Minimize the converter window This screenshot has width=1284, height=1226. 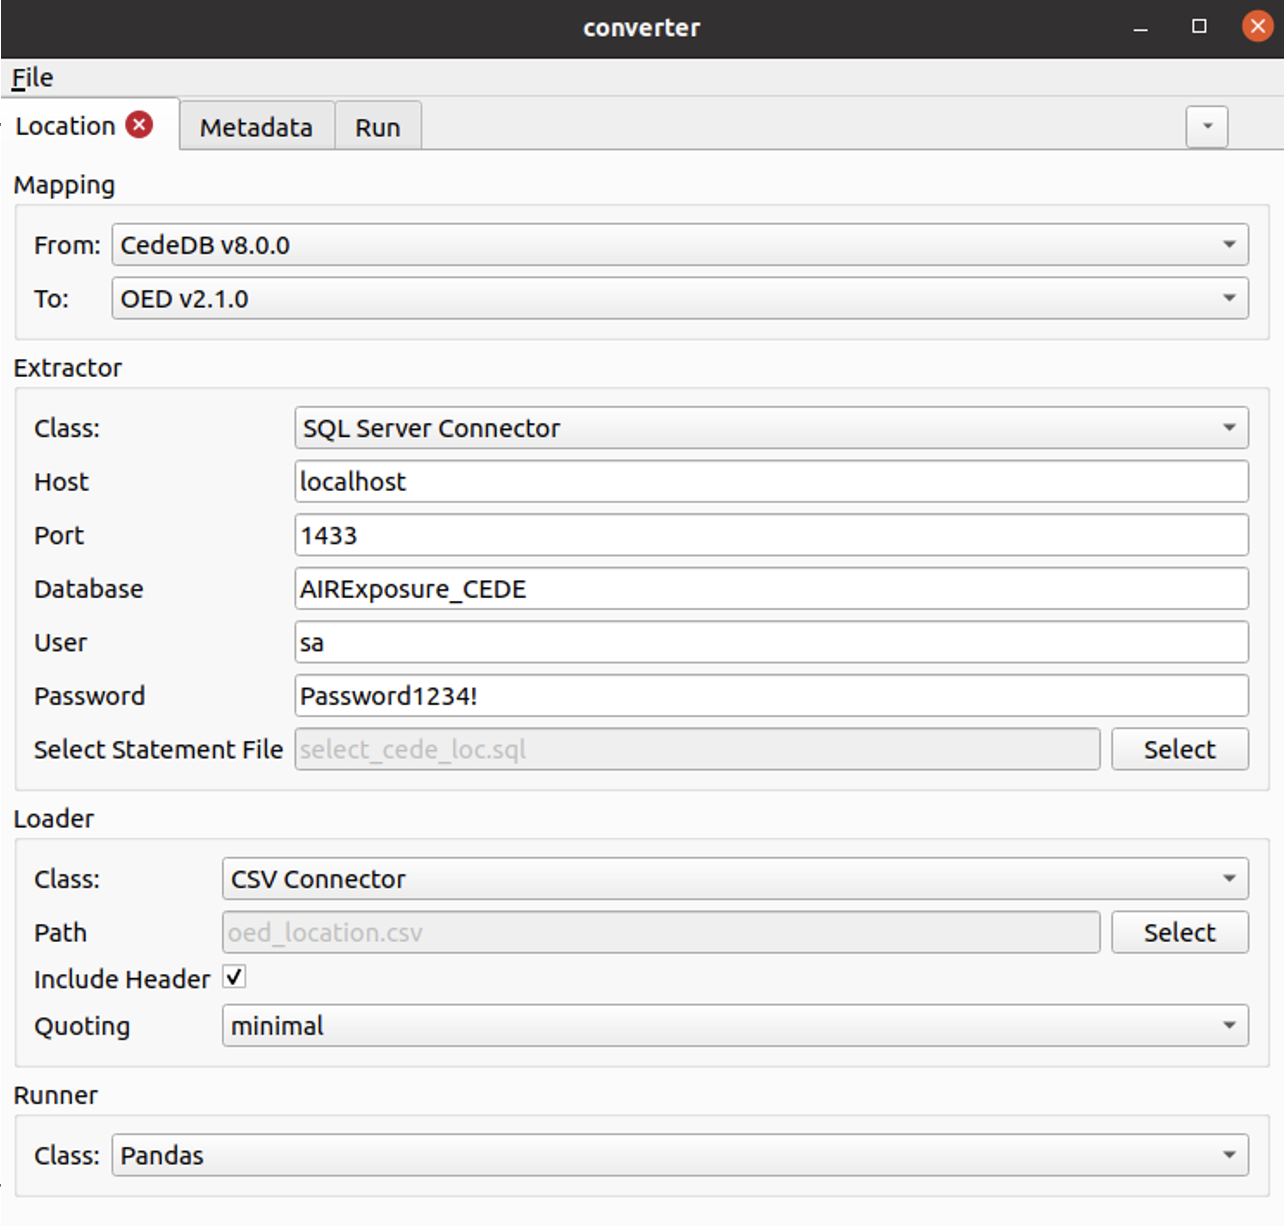(1140, 28)
